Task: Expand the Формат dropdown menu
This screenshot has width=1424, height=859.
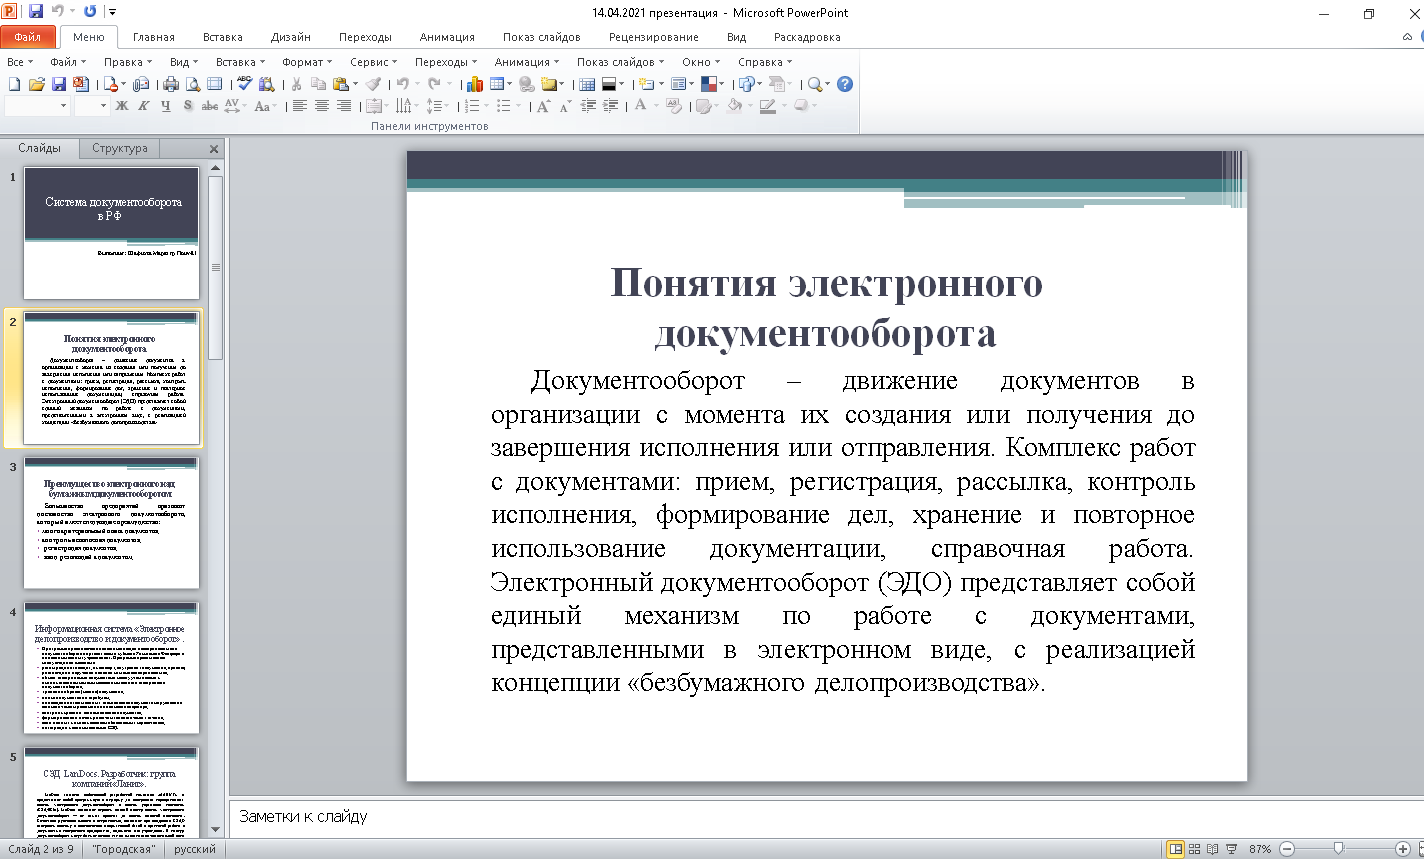Action: [306, 62]
